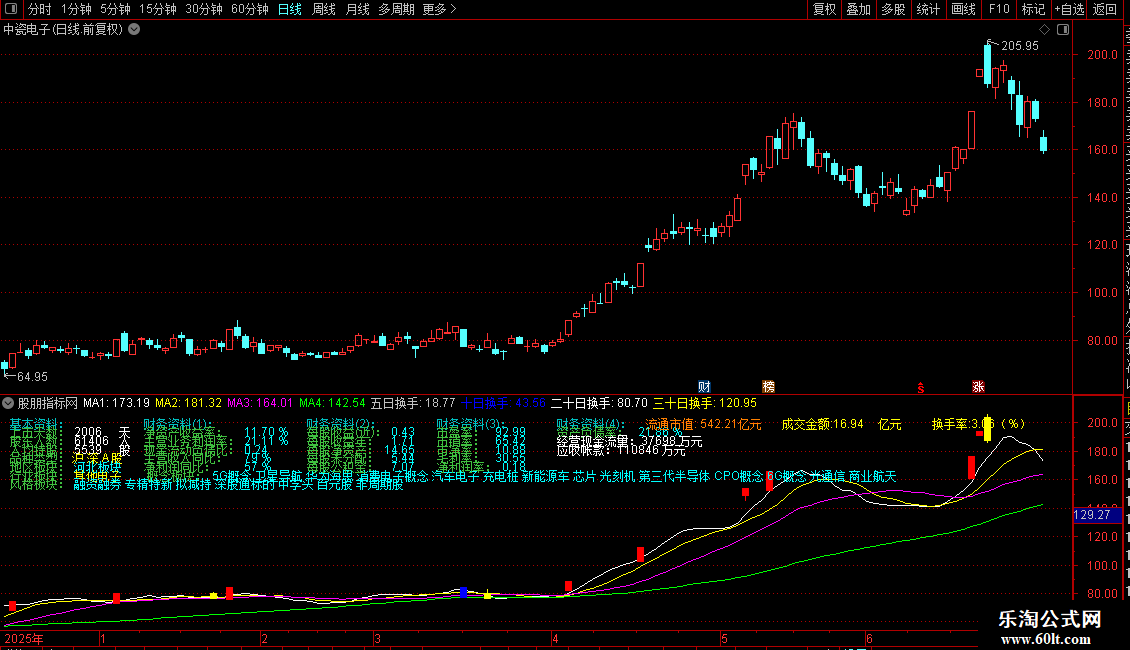This screenshot has width=1130, height=650.
Task: Click the 股朋指标网 indicator name
Action: pos(48,404)
